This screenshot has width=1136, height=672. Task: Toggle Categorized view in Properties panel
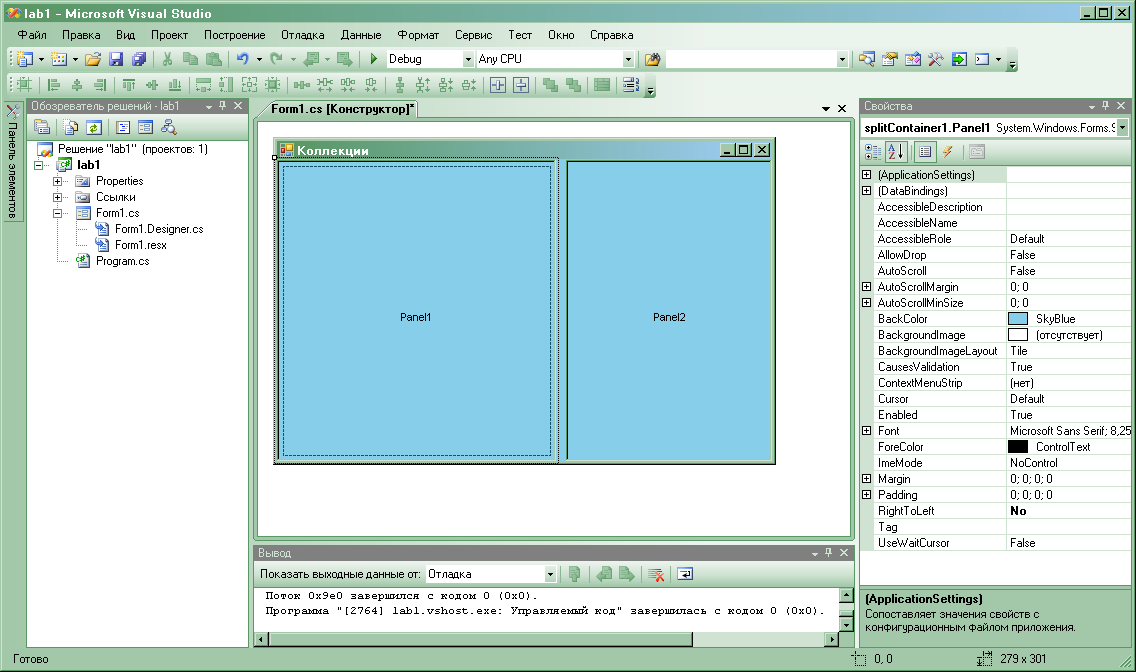tap(873, 152)
